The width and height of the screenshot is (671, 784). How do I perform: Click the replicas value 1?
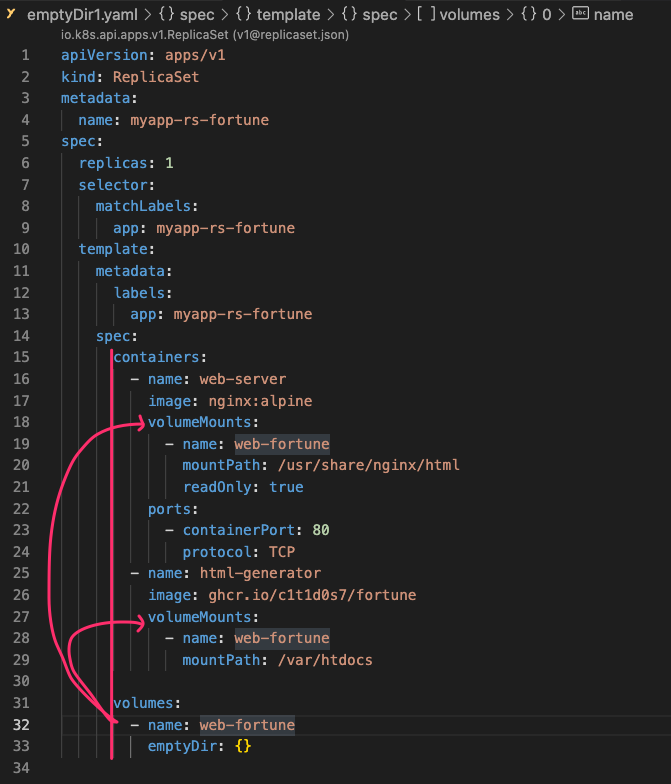click(170, 163)
